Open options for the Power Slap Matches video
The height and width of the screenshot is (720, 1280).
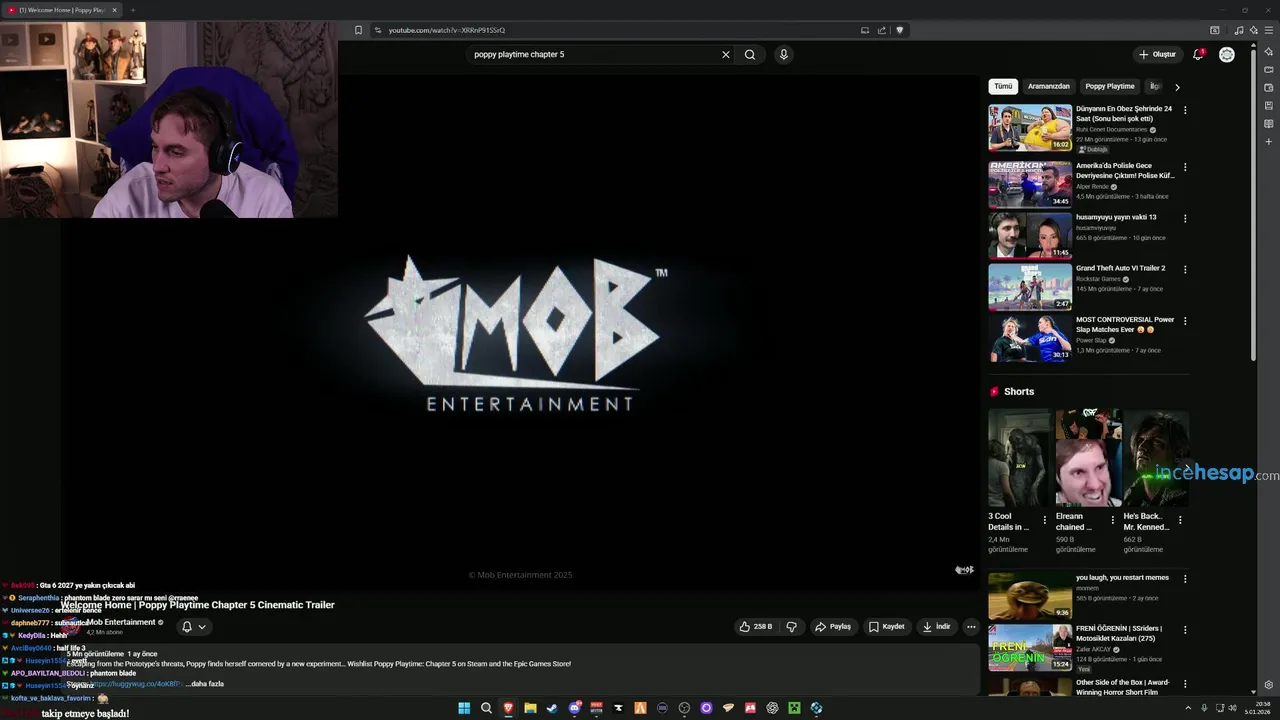pos(1185,321)
